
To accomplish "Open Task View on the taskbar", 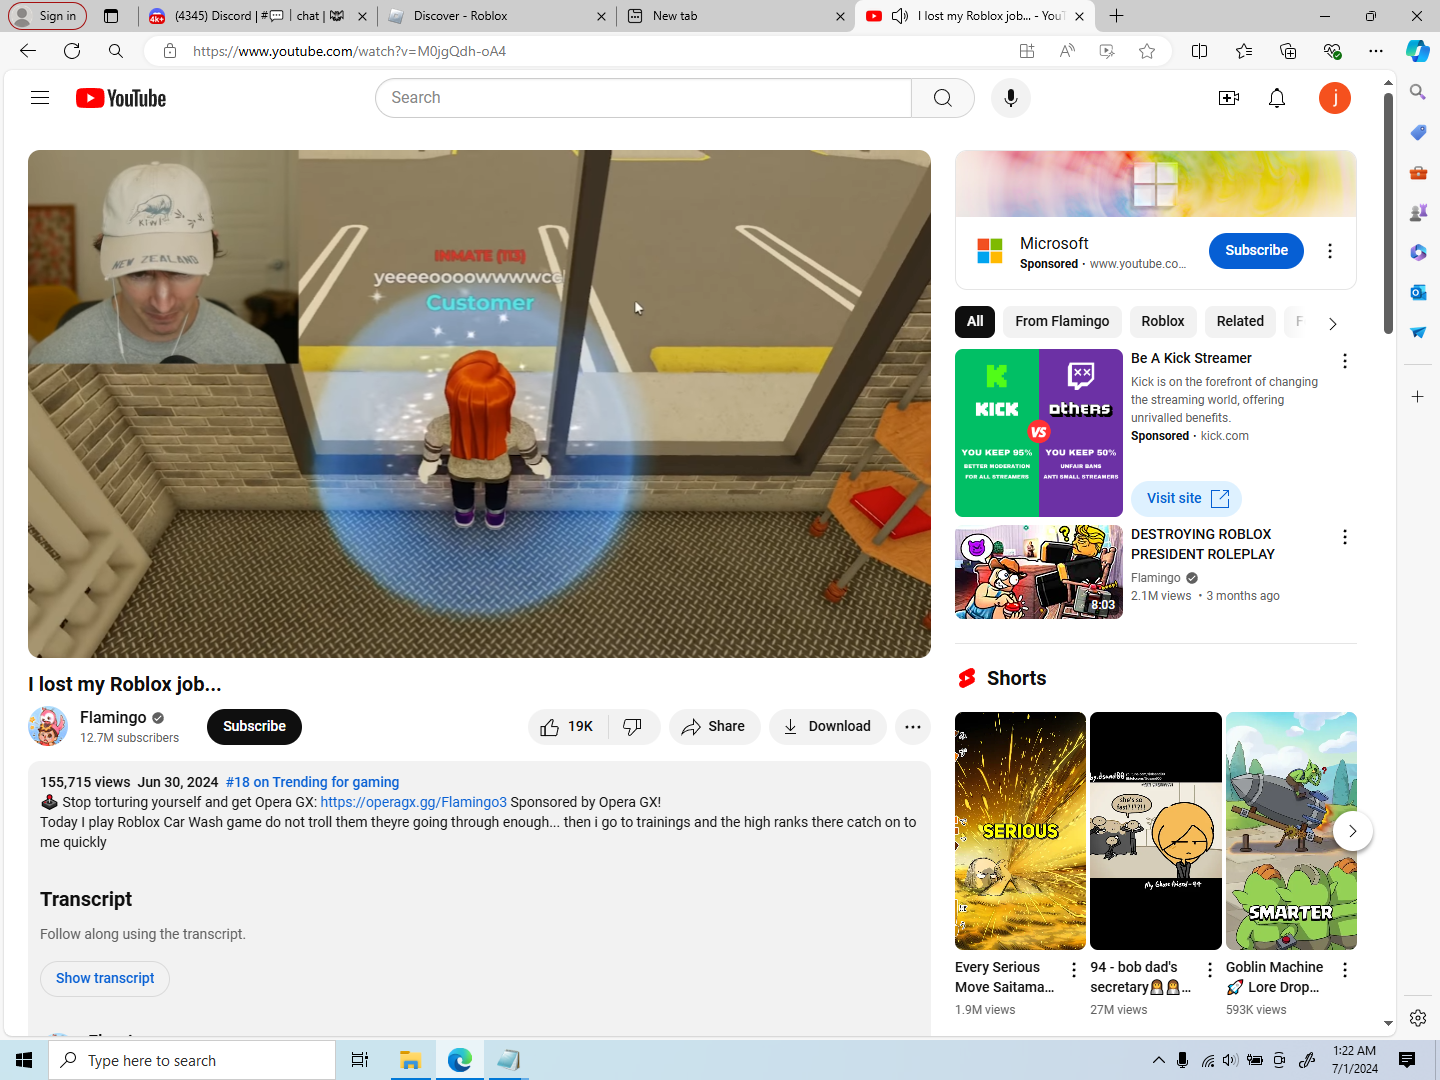I will point(360,1060).
